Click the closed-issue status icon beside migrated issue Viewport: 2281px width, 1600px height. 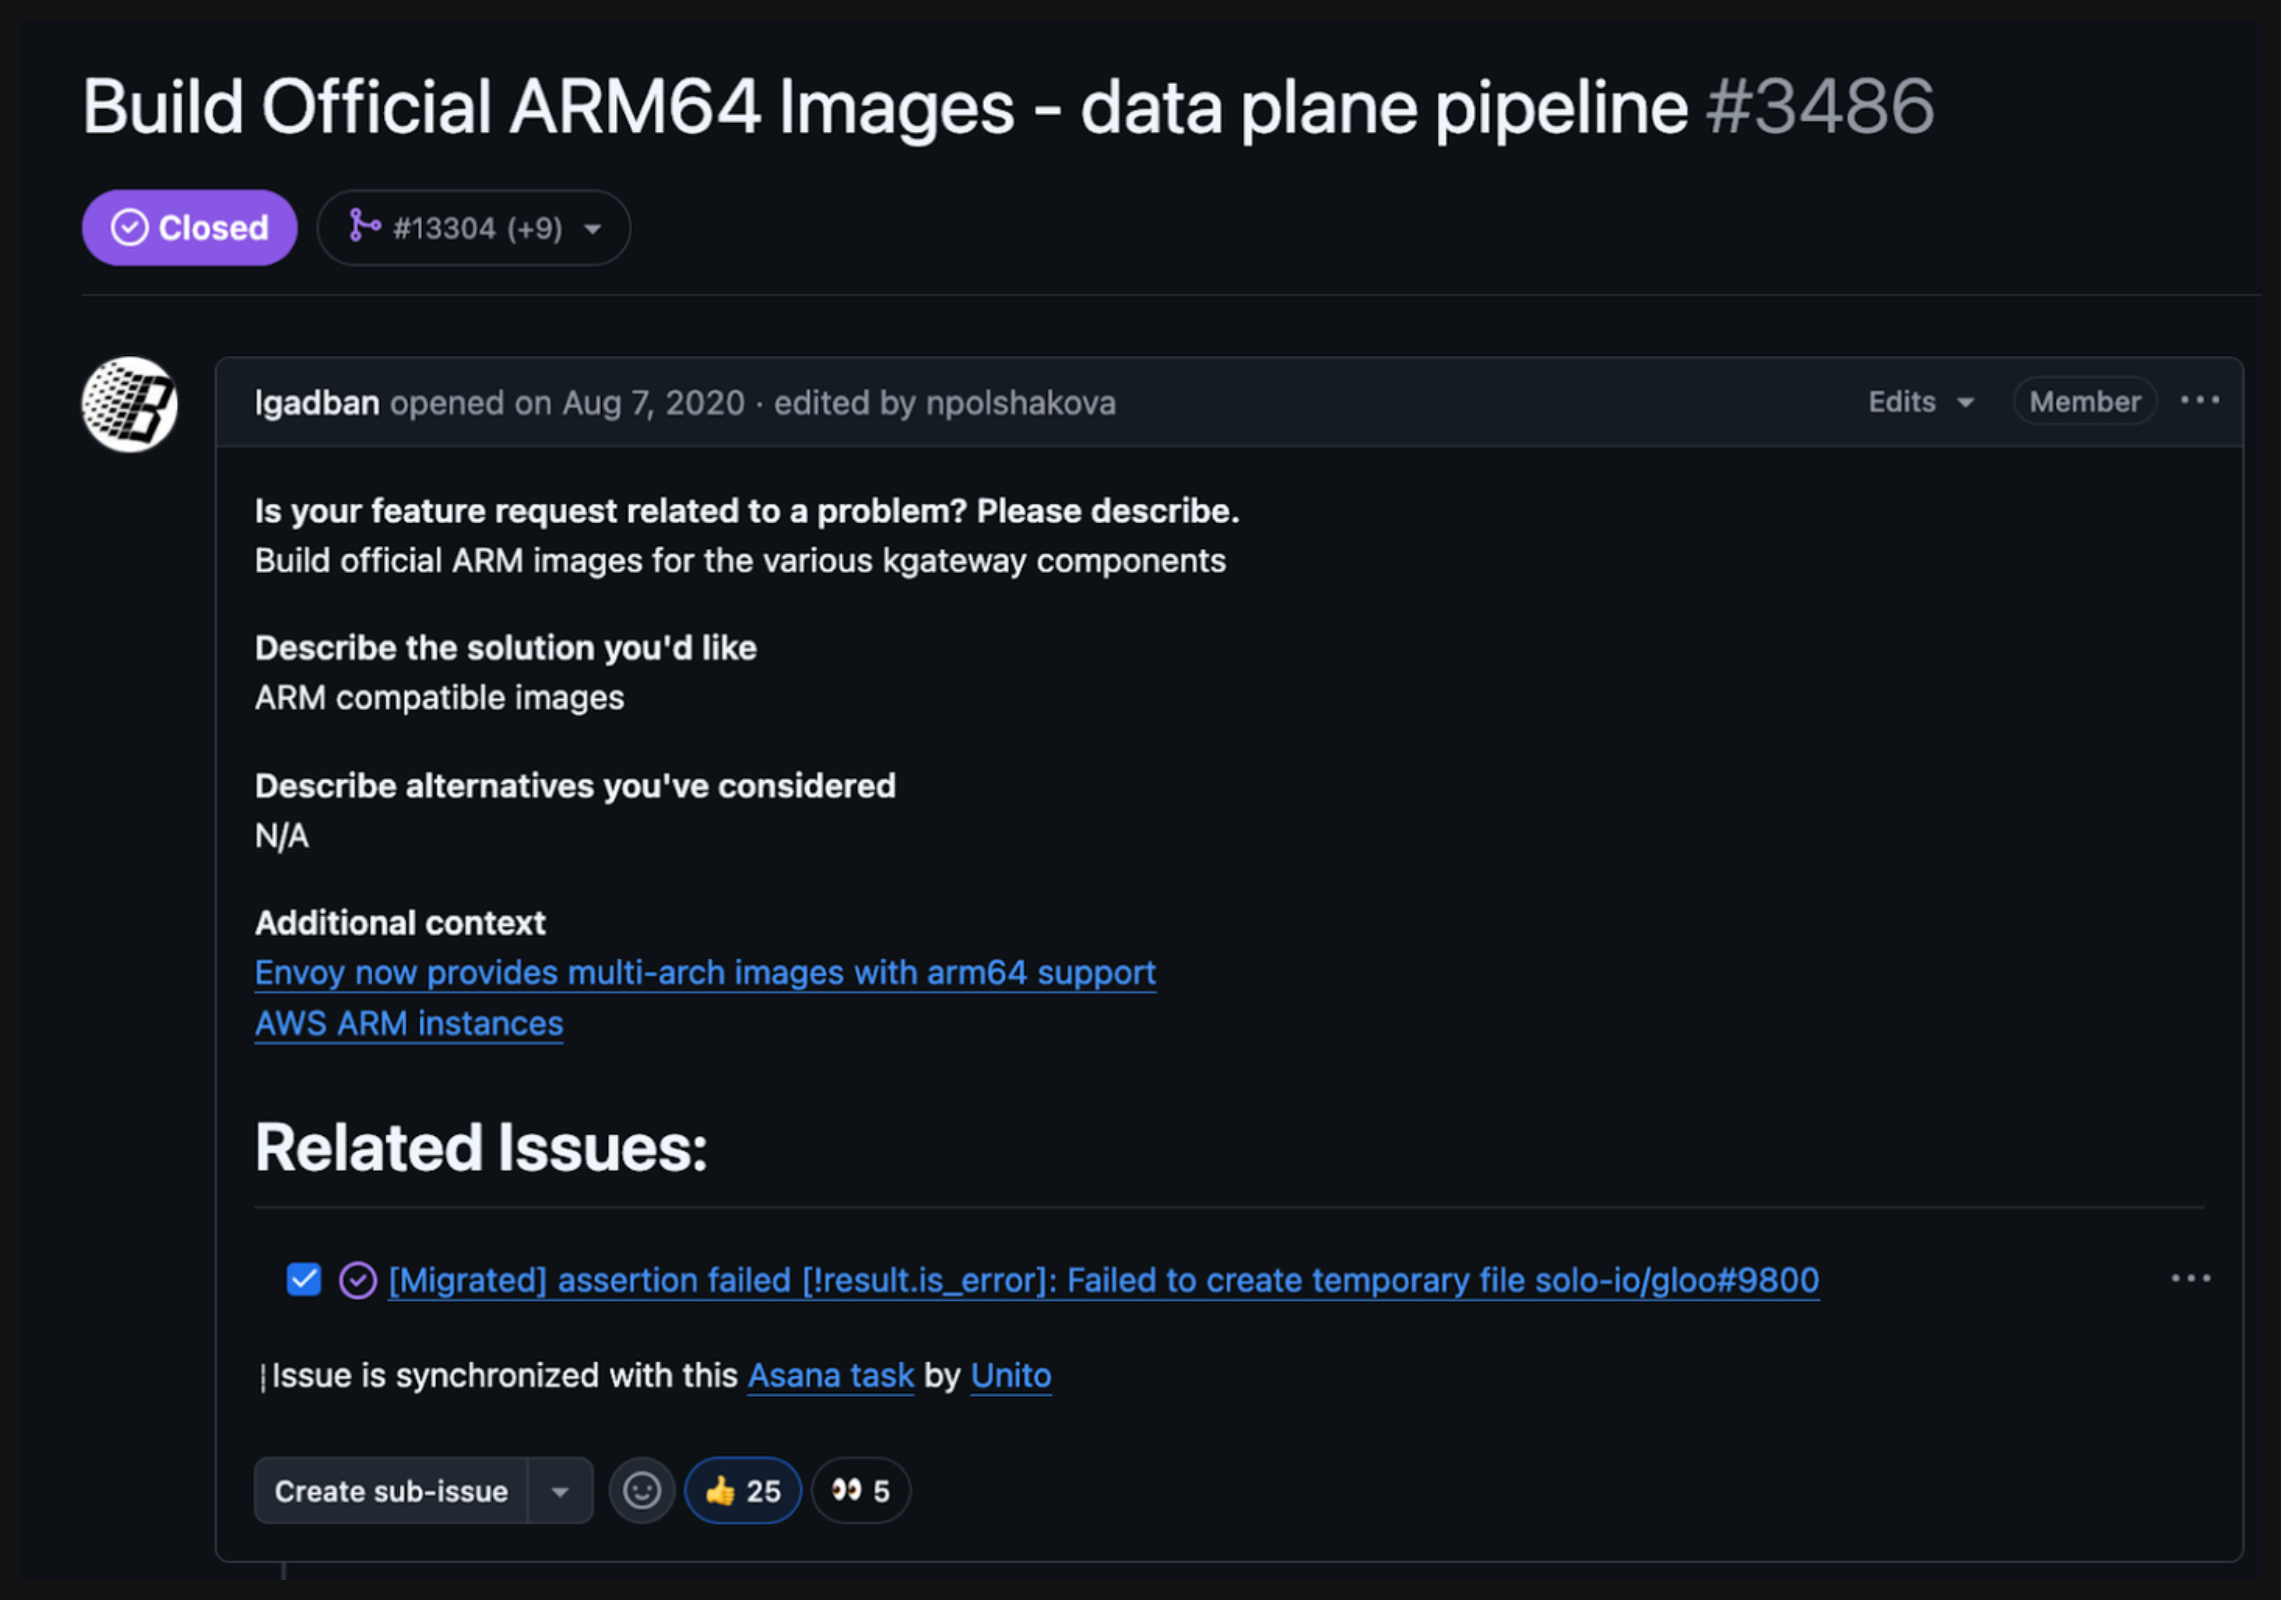(x=358, y=1280)
